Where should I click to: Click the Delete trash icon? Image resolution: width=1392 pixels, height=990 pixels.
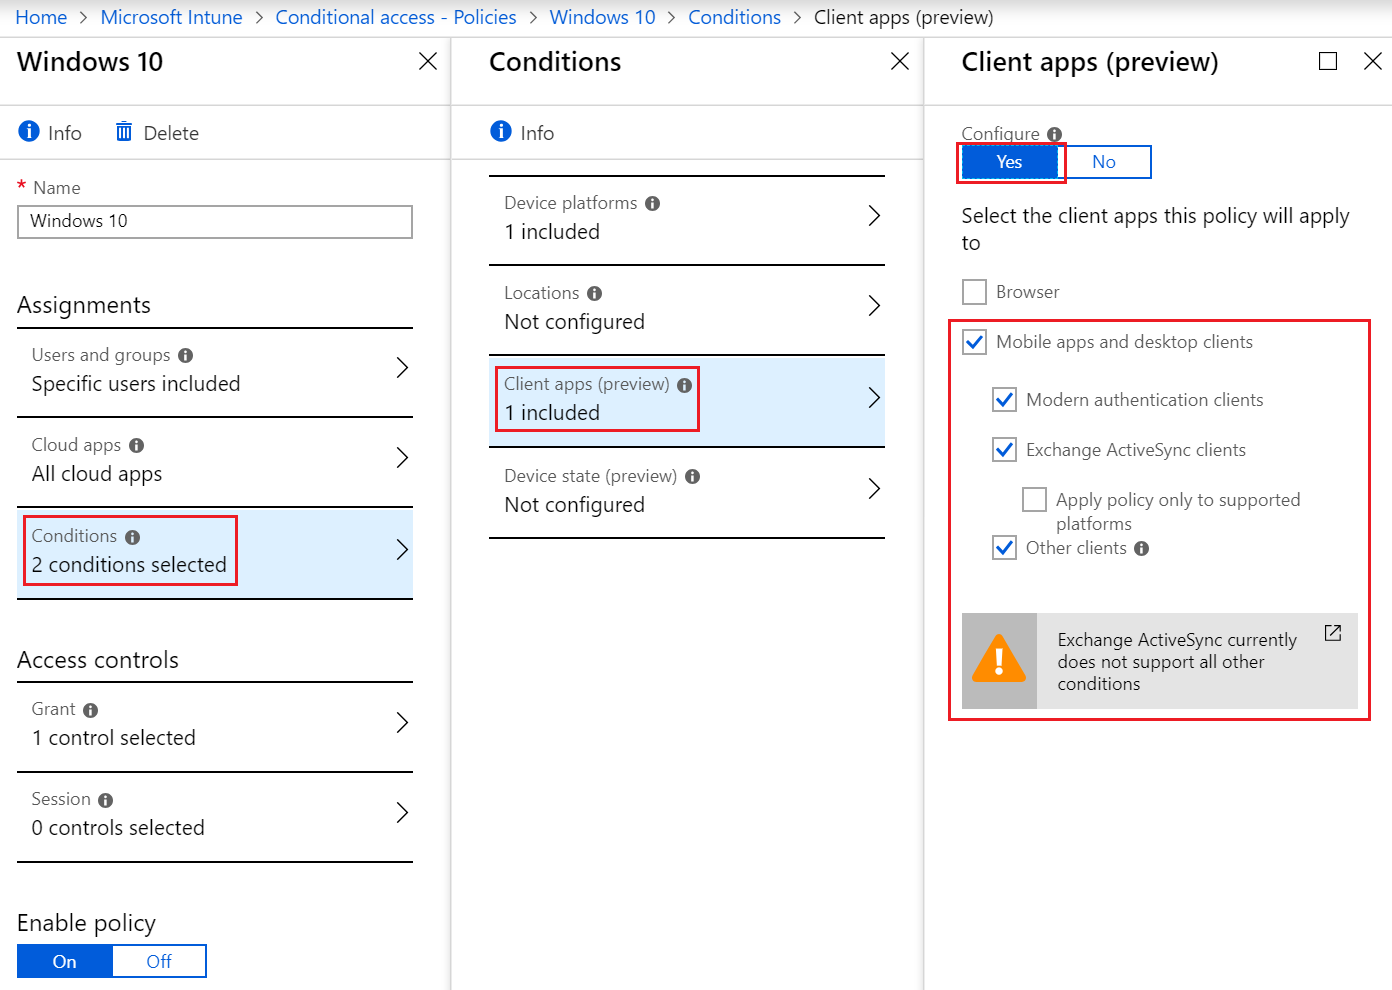[x=124, y=132]
